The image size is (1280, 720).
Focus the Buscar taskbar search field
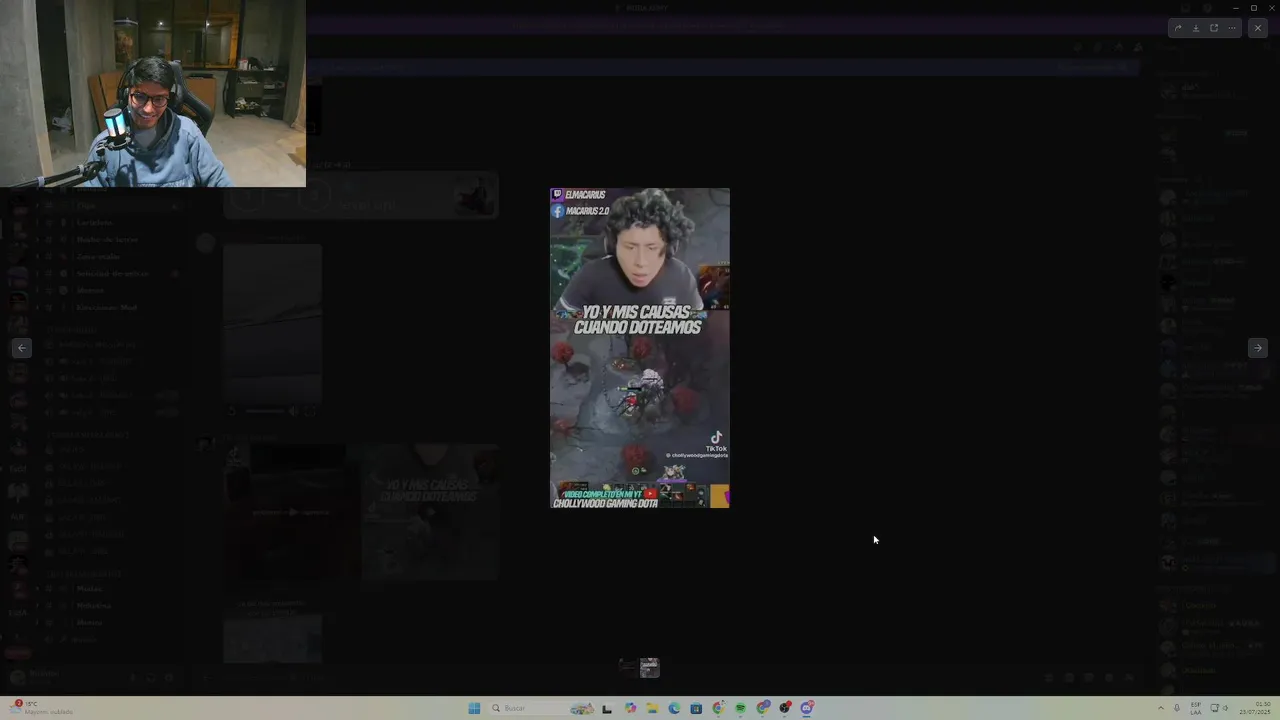540,708
